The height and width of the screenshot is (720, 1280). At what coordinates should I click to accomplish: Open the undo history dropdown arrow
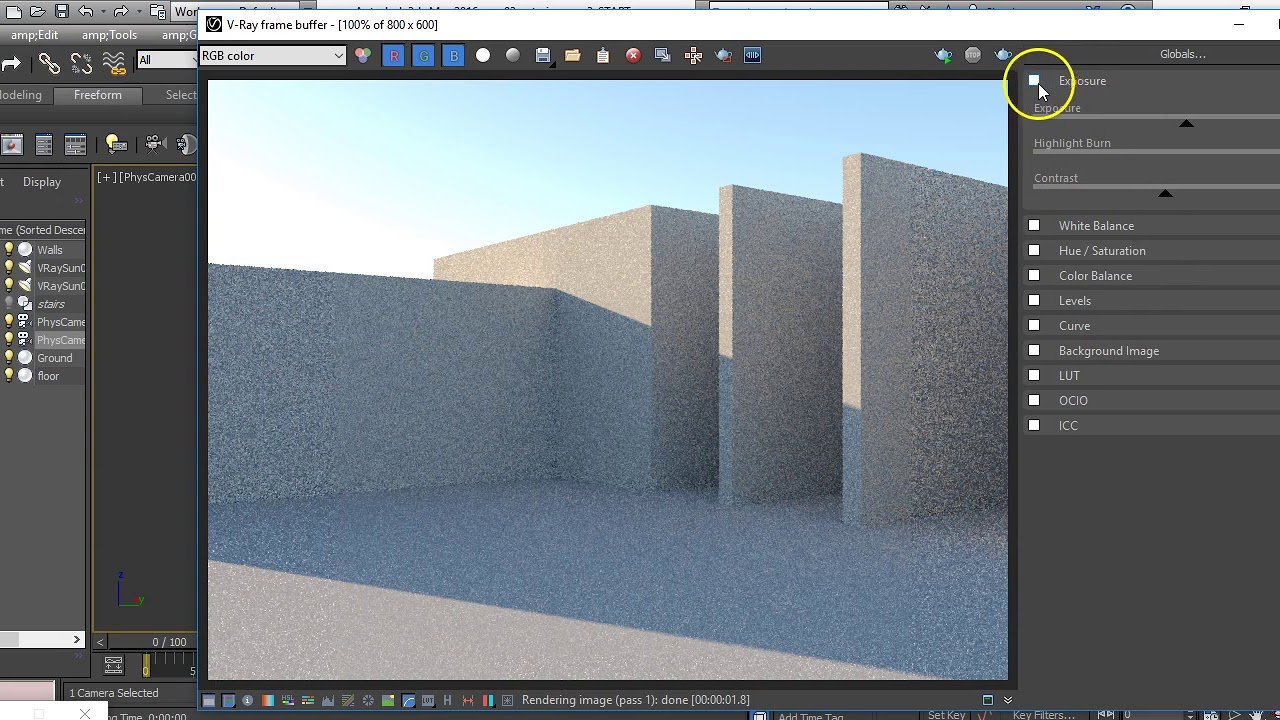(x=105, y=12)
